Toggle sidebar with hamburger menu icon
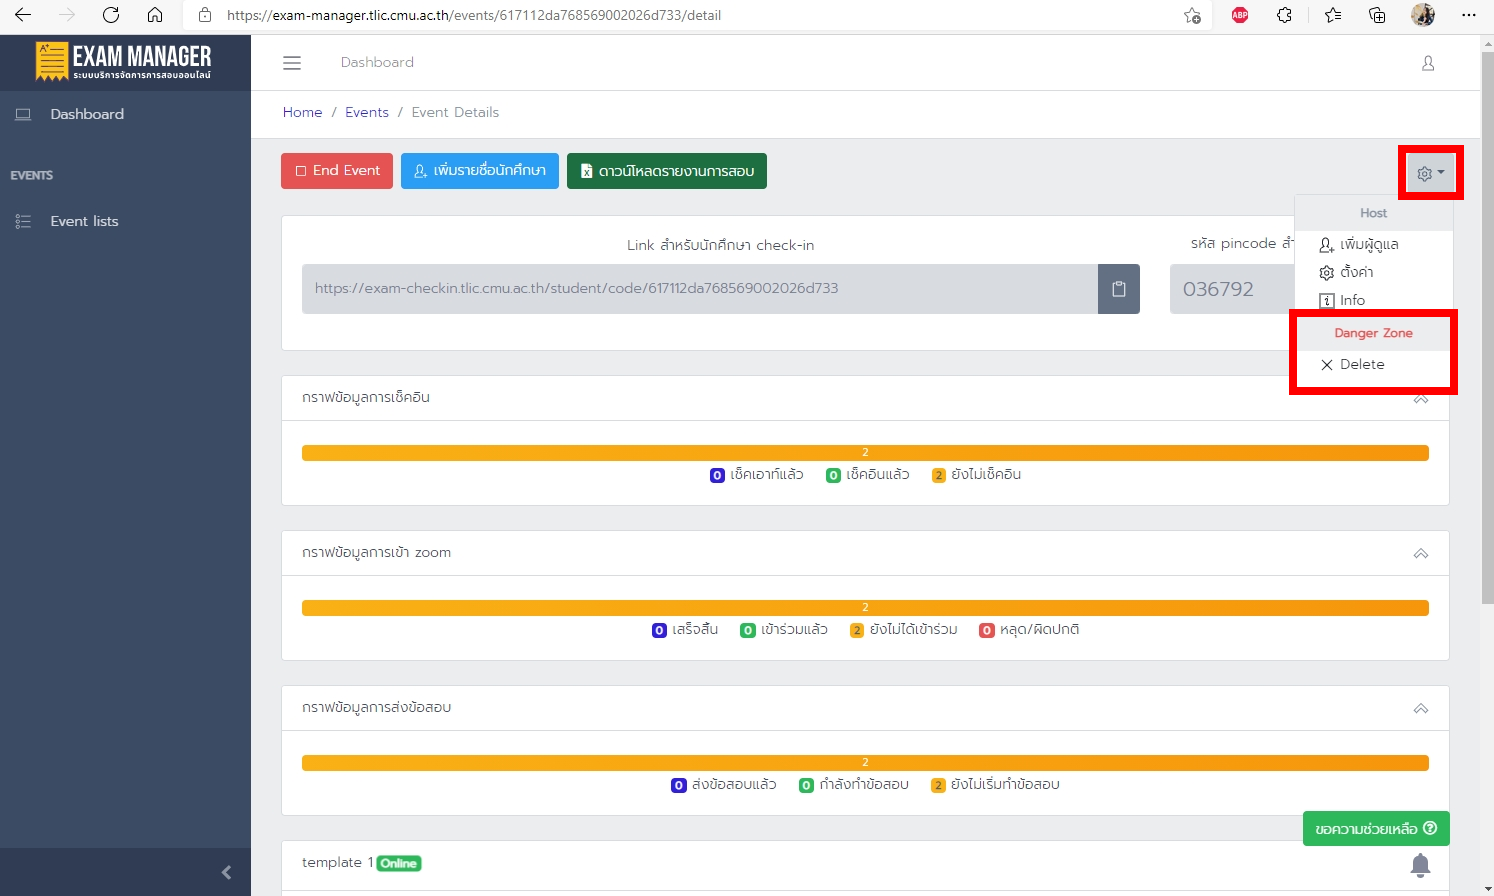The height and width of the screenshot is (896, 1494). coord(292,63)
